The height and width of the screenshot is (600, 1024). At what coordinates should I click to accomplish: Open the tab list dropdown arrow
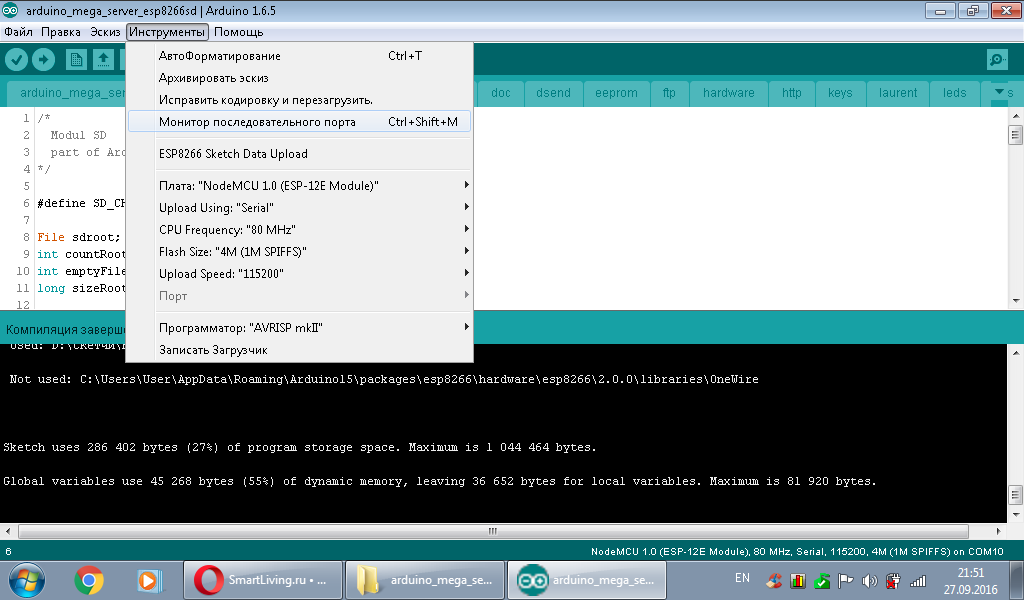point(1002,93)
